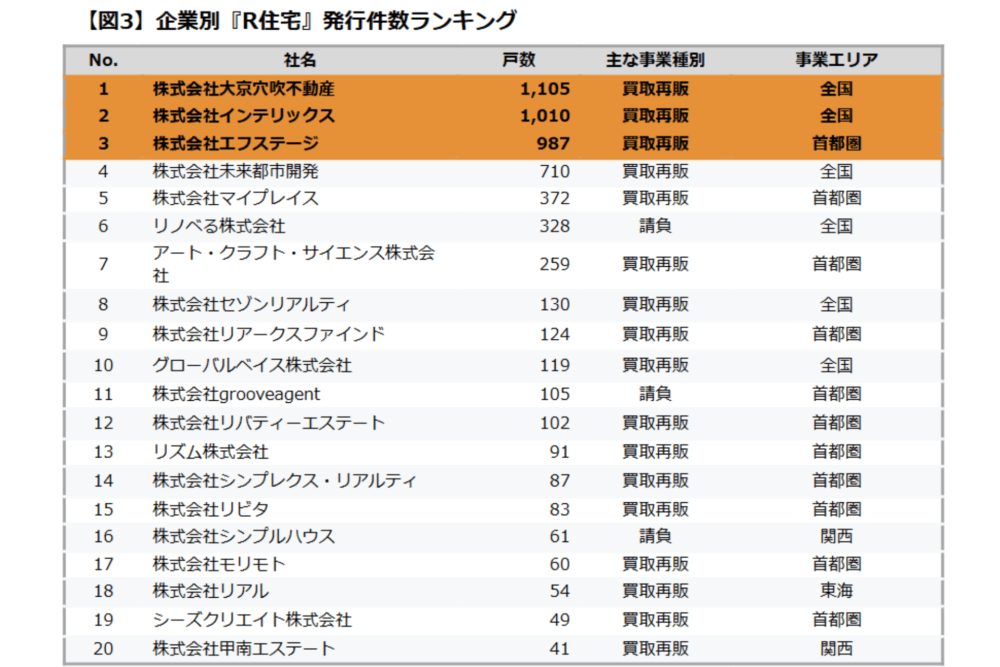Click company name リノベる株式会社
1000x667 pixels.
[219, 226]
